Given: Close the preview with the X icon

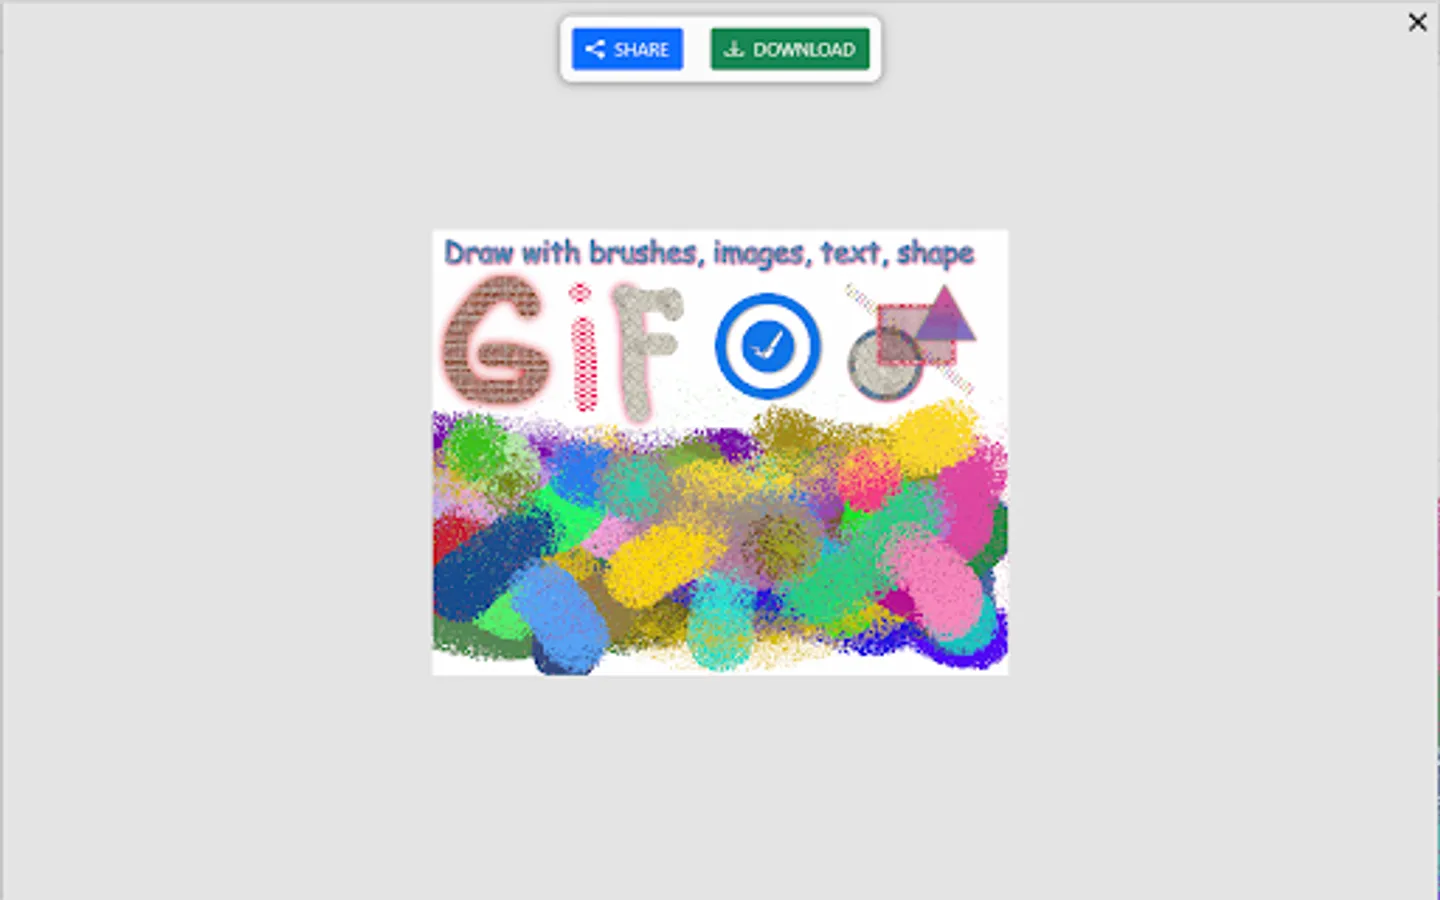Looking at the screenshot, I should coord(1417,22).
